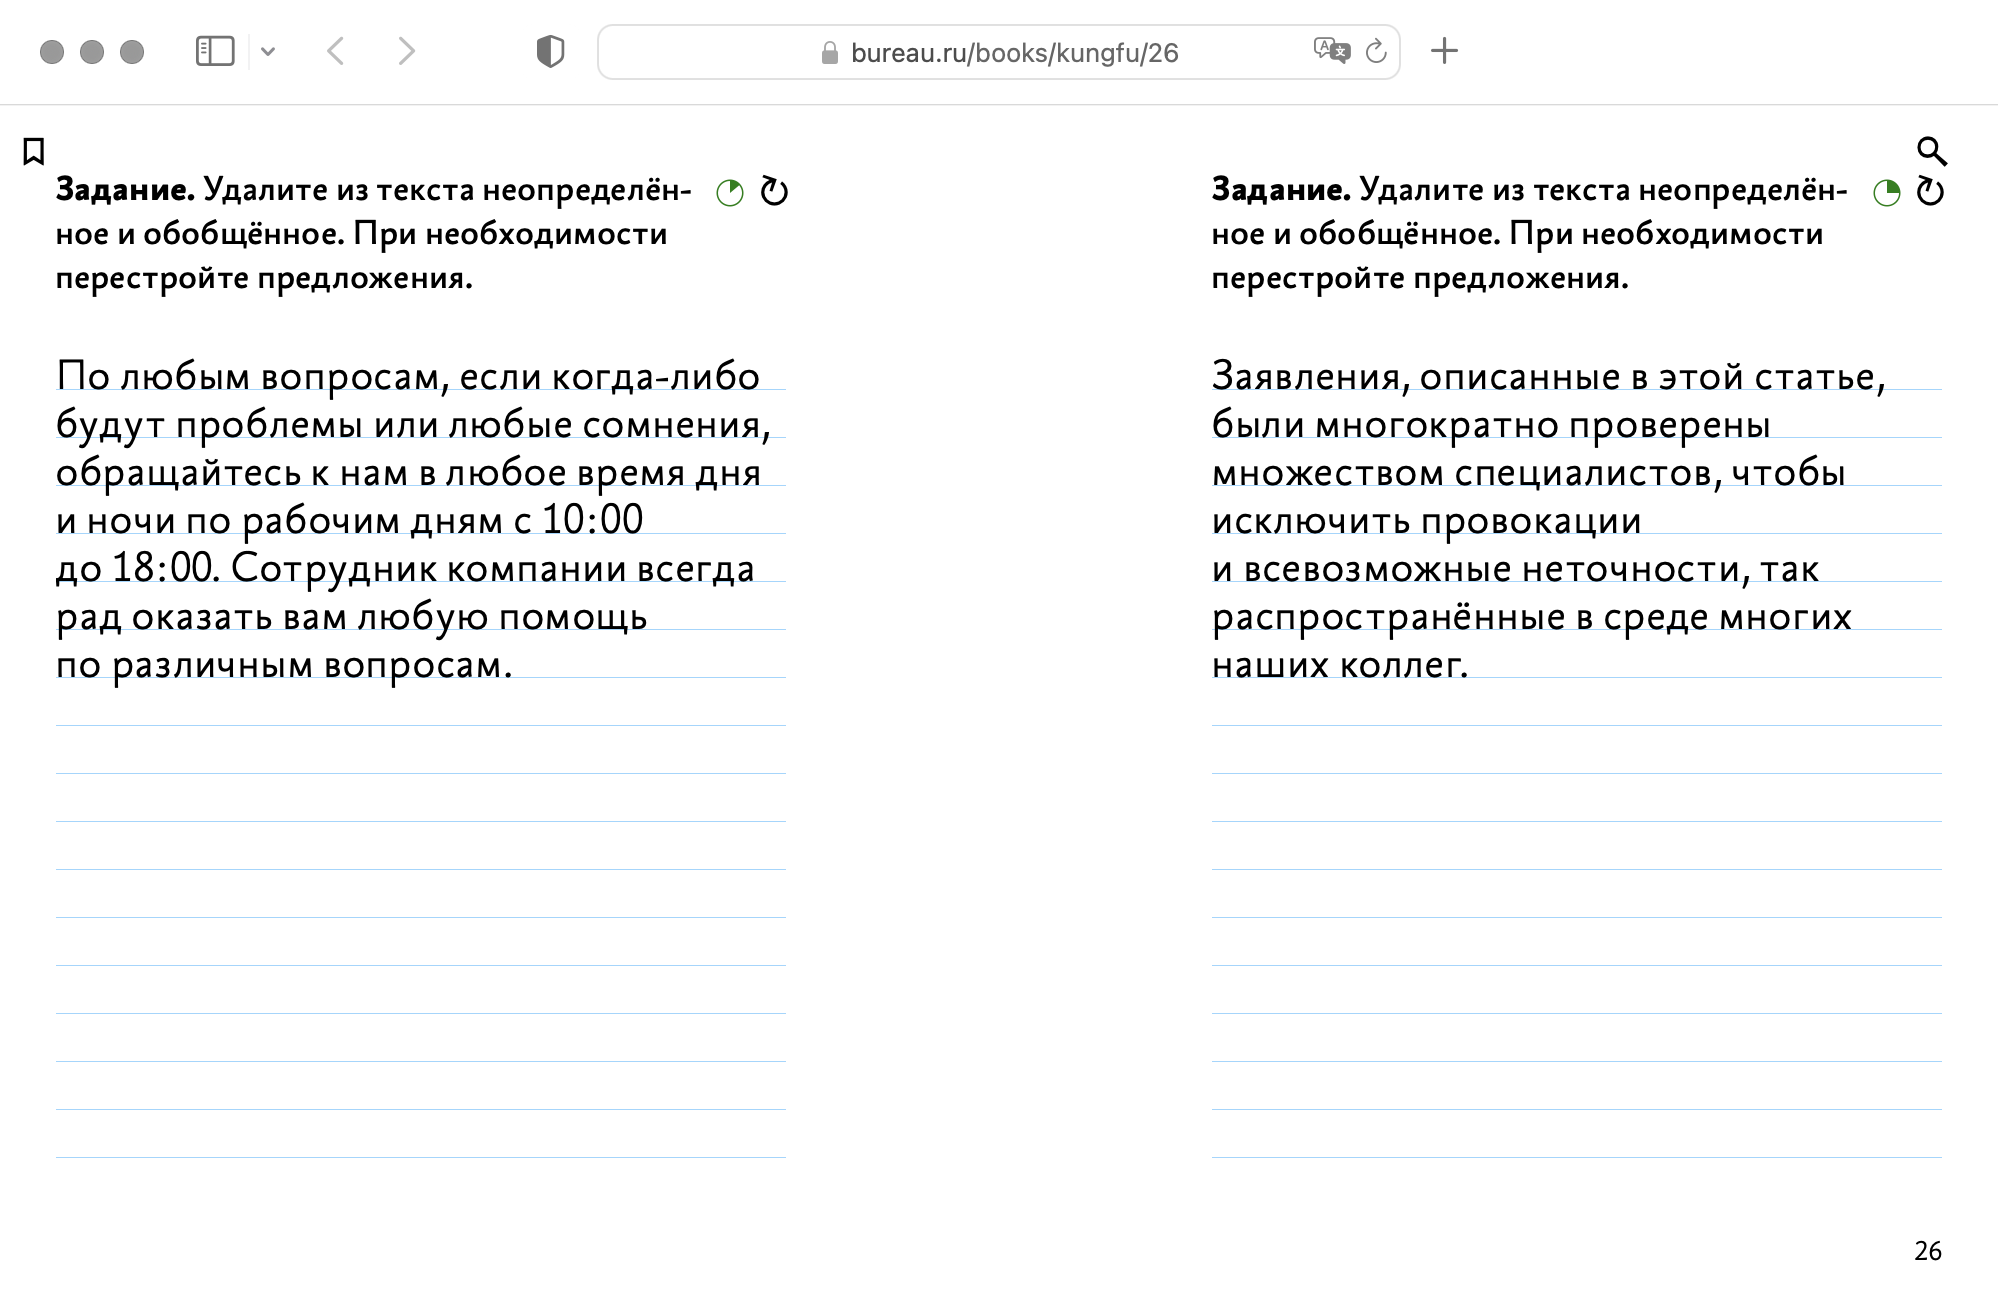Open the search magnifier icon

1931,152
